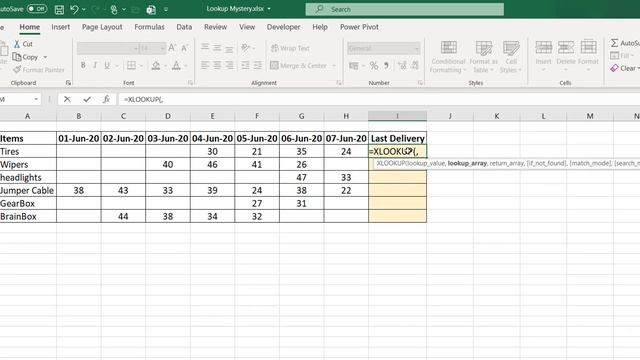Screen dimensions: 640x360
Task: Click the Decrease Font Size icon
Action: [x=184, y=48]
